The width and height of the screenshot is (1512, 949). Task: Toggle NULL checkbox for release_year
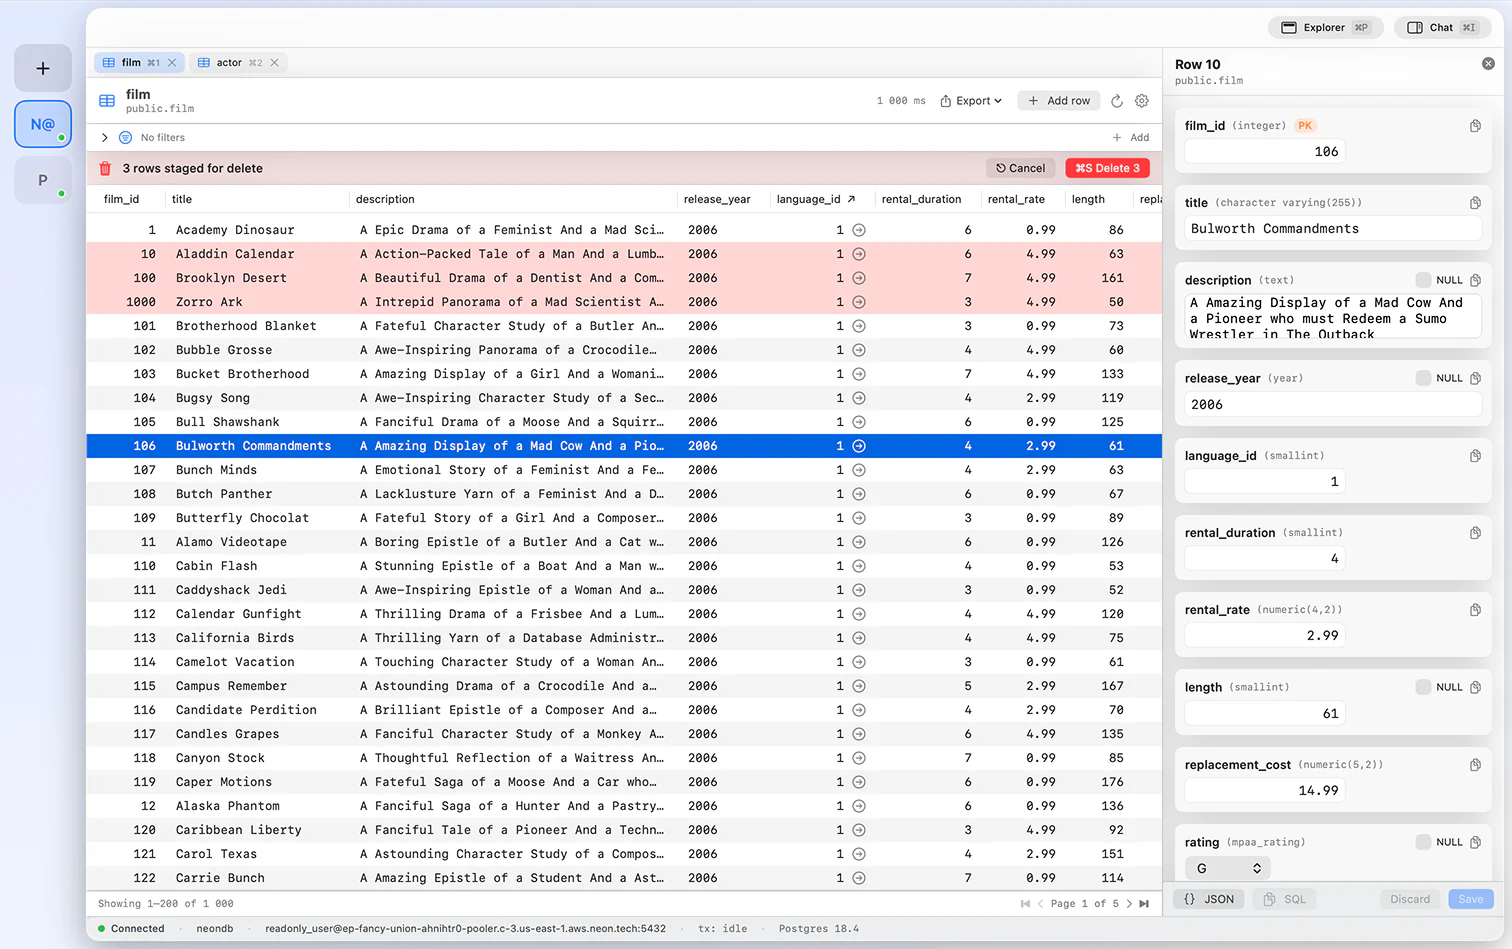pyautogui.click(x=1423, y=378)
